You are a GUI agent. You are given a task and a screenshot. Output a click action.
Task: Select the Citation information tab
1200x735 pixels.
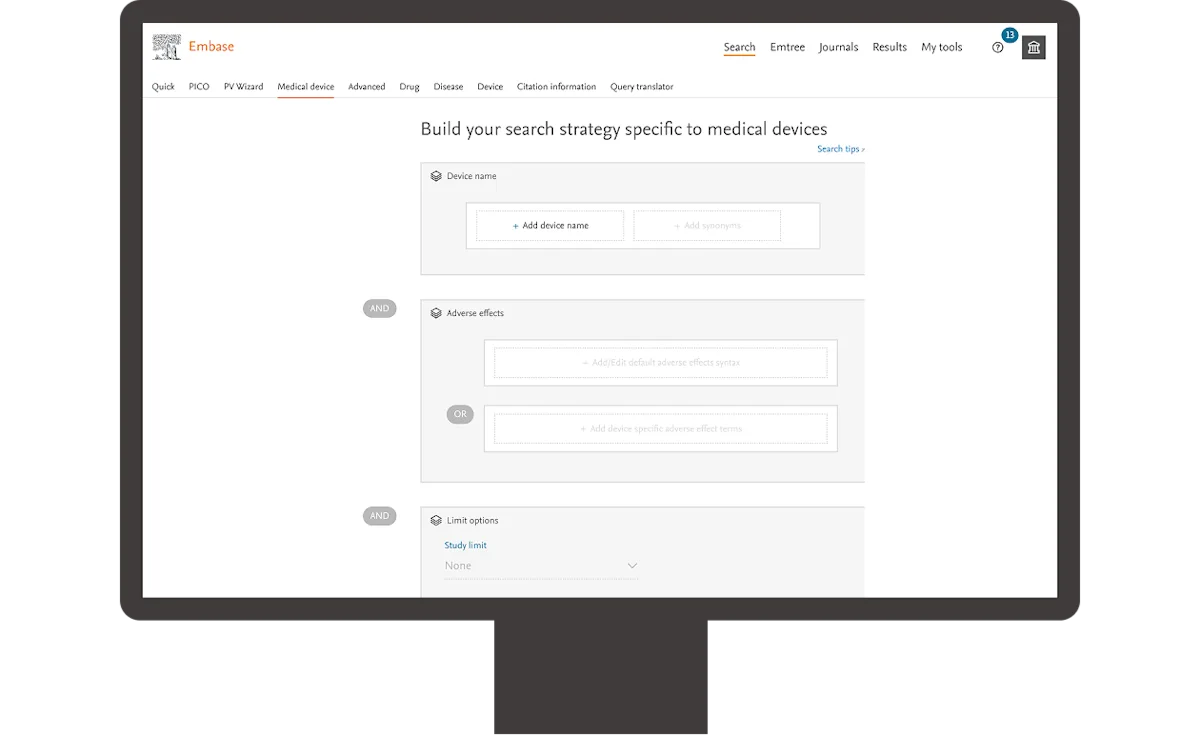click(x=557, y=87)
